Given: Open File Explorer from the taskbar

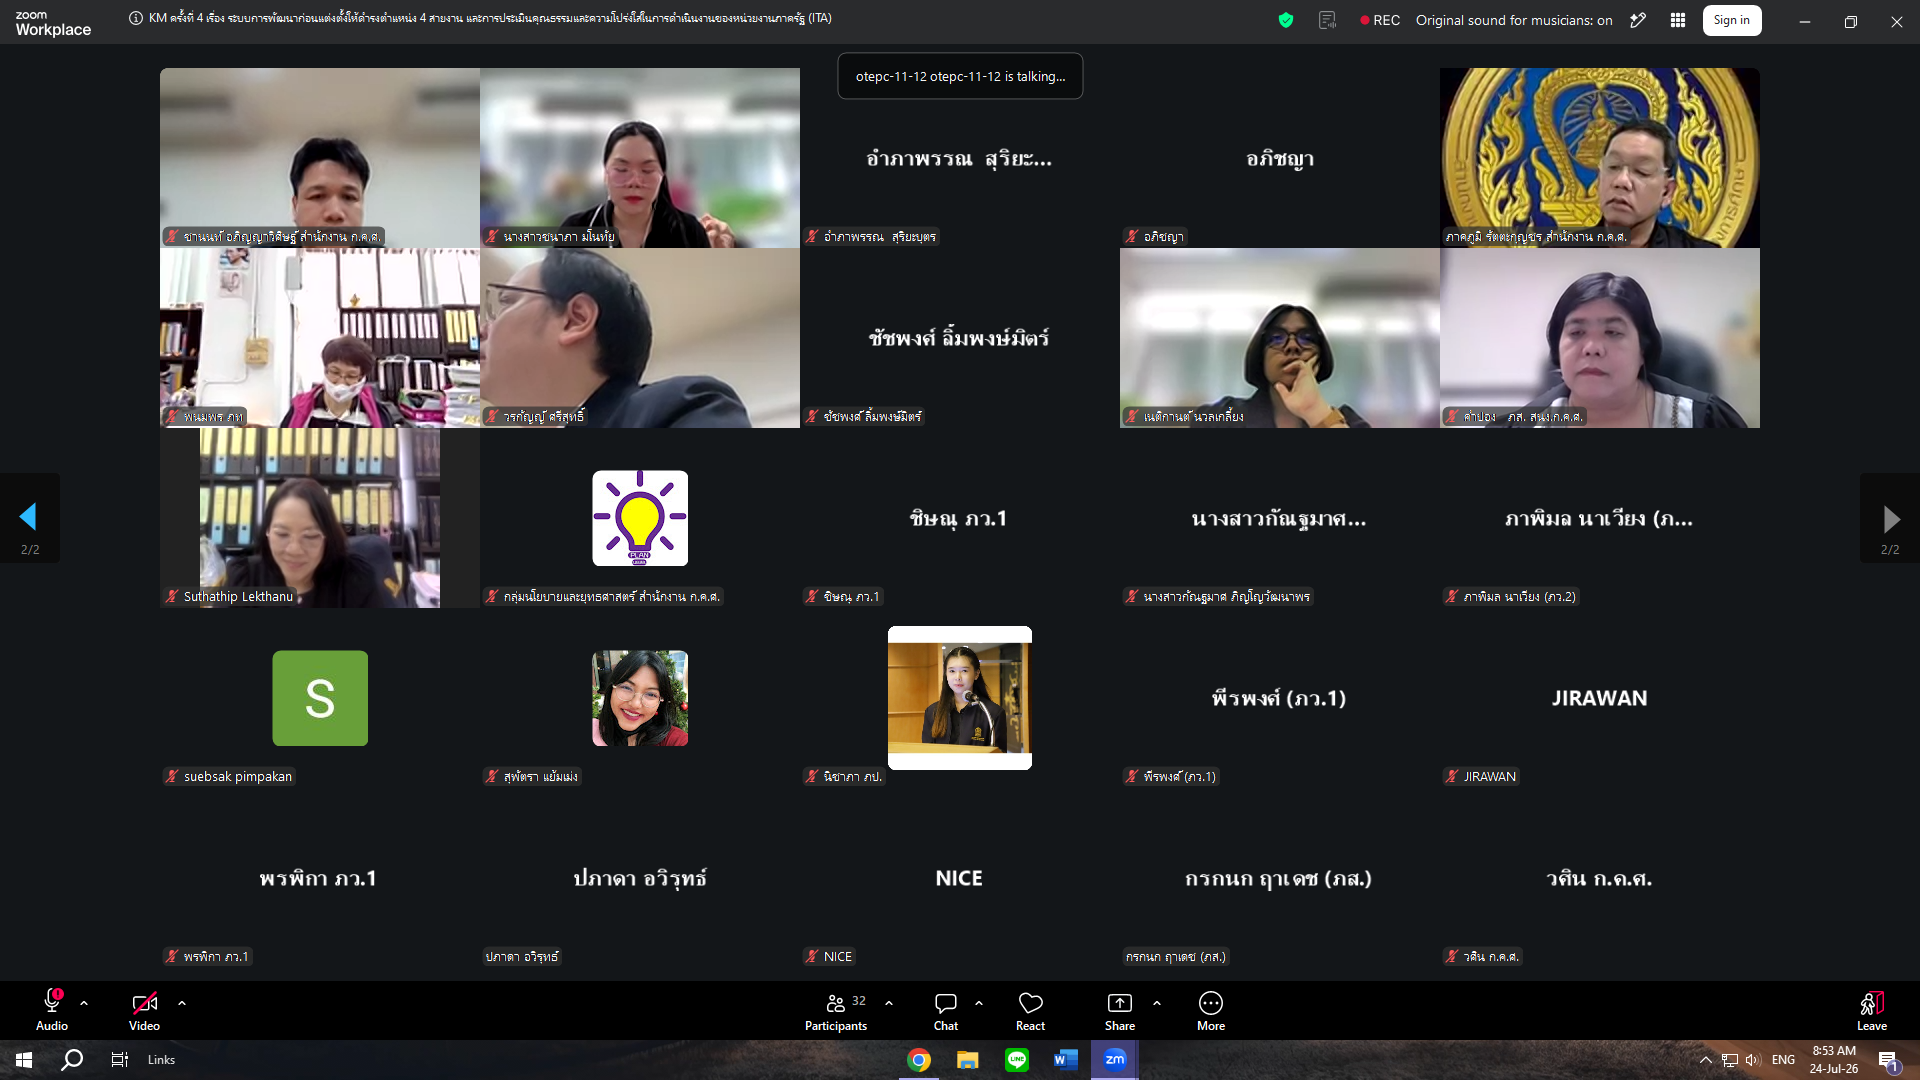Looking at the screenshot, I should 967,1060.
